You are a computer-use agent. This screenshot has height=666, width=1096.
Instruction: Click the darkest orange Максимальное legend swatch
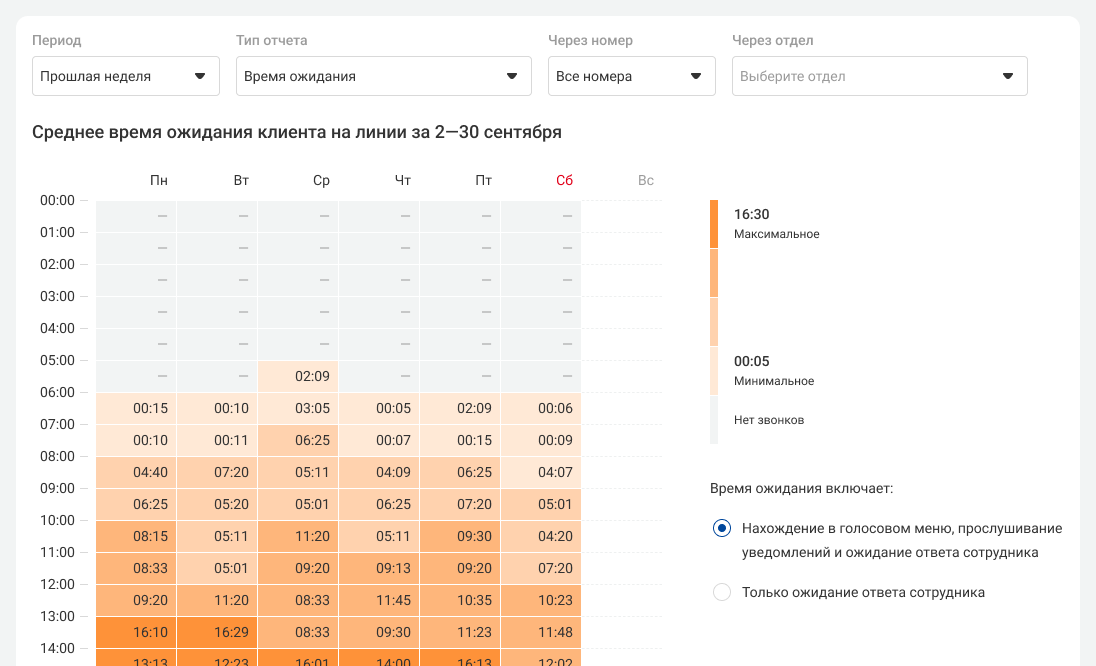pyautogui.click(x=714, y=224)
